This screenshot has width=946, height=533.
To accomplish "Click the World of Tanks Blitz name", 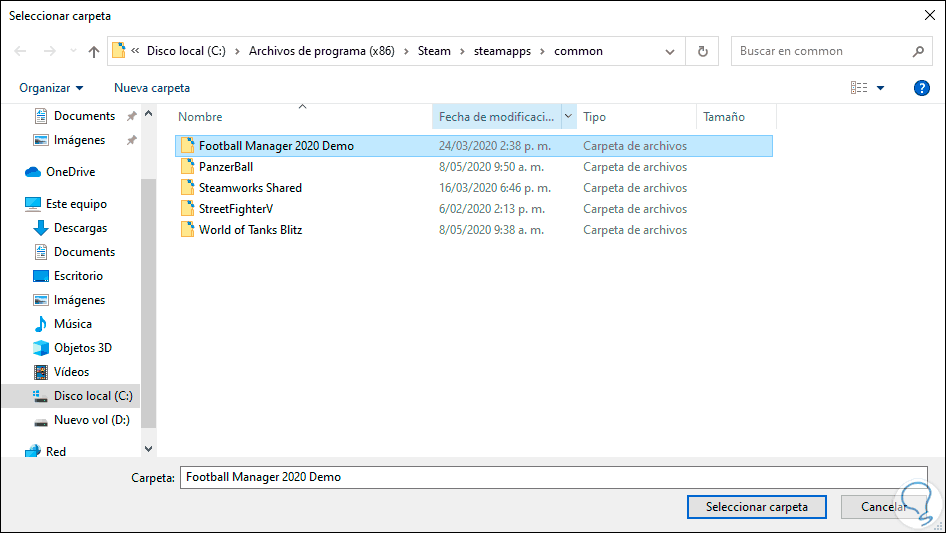I will (250, 229).
